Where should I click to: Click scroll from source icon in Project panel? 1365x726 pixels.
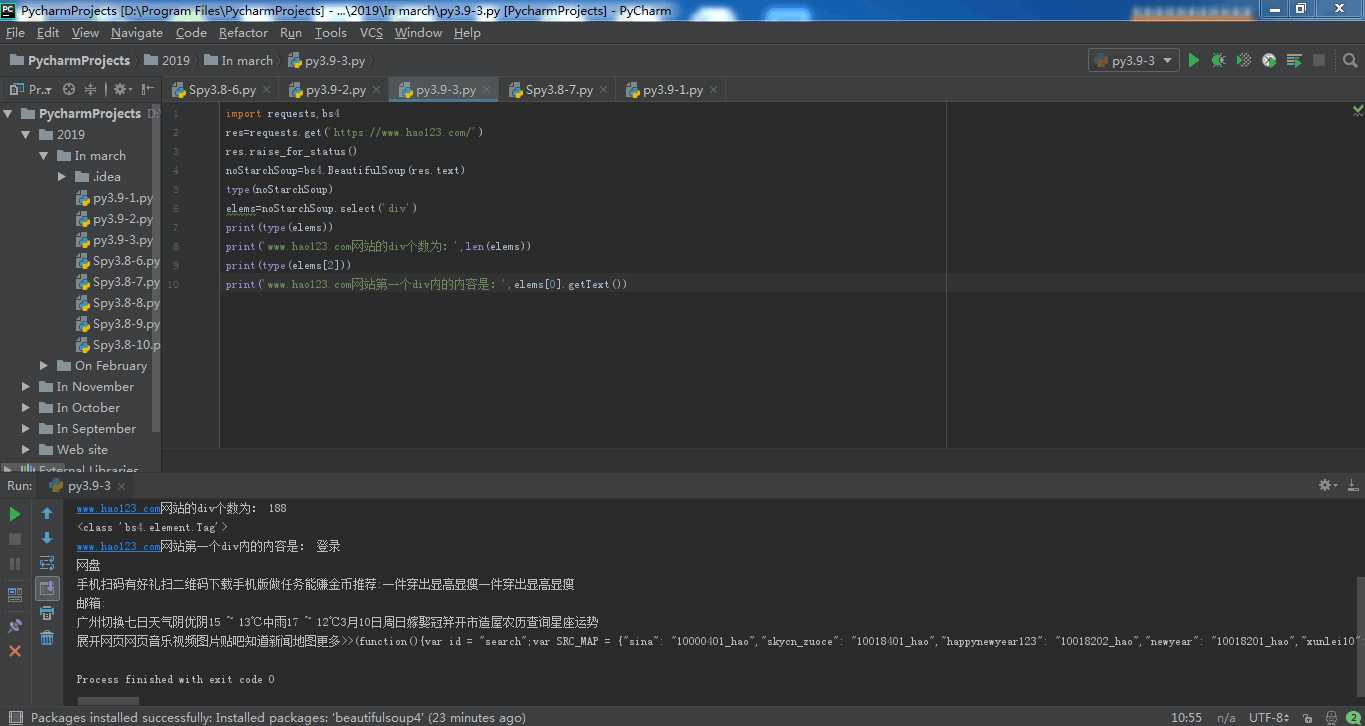[69, 89]
